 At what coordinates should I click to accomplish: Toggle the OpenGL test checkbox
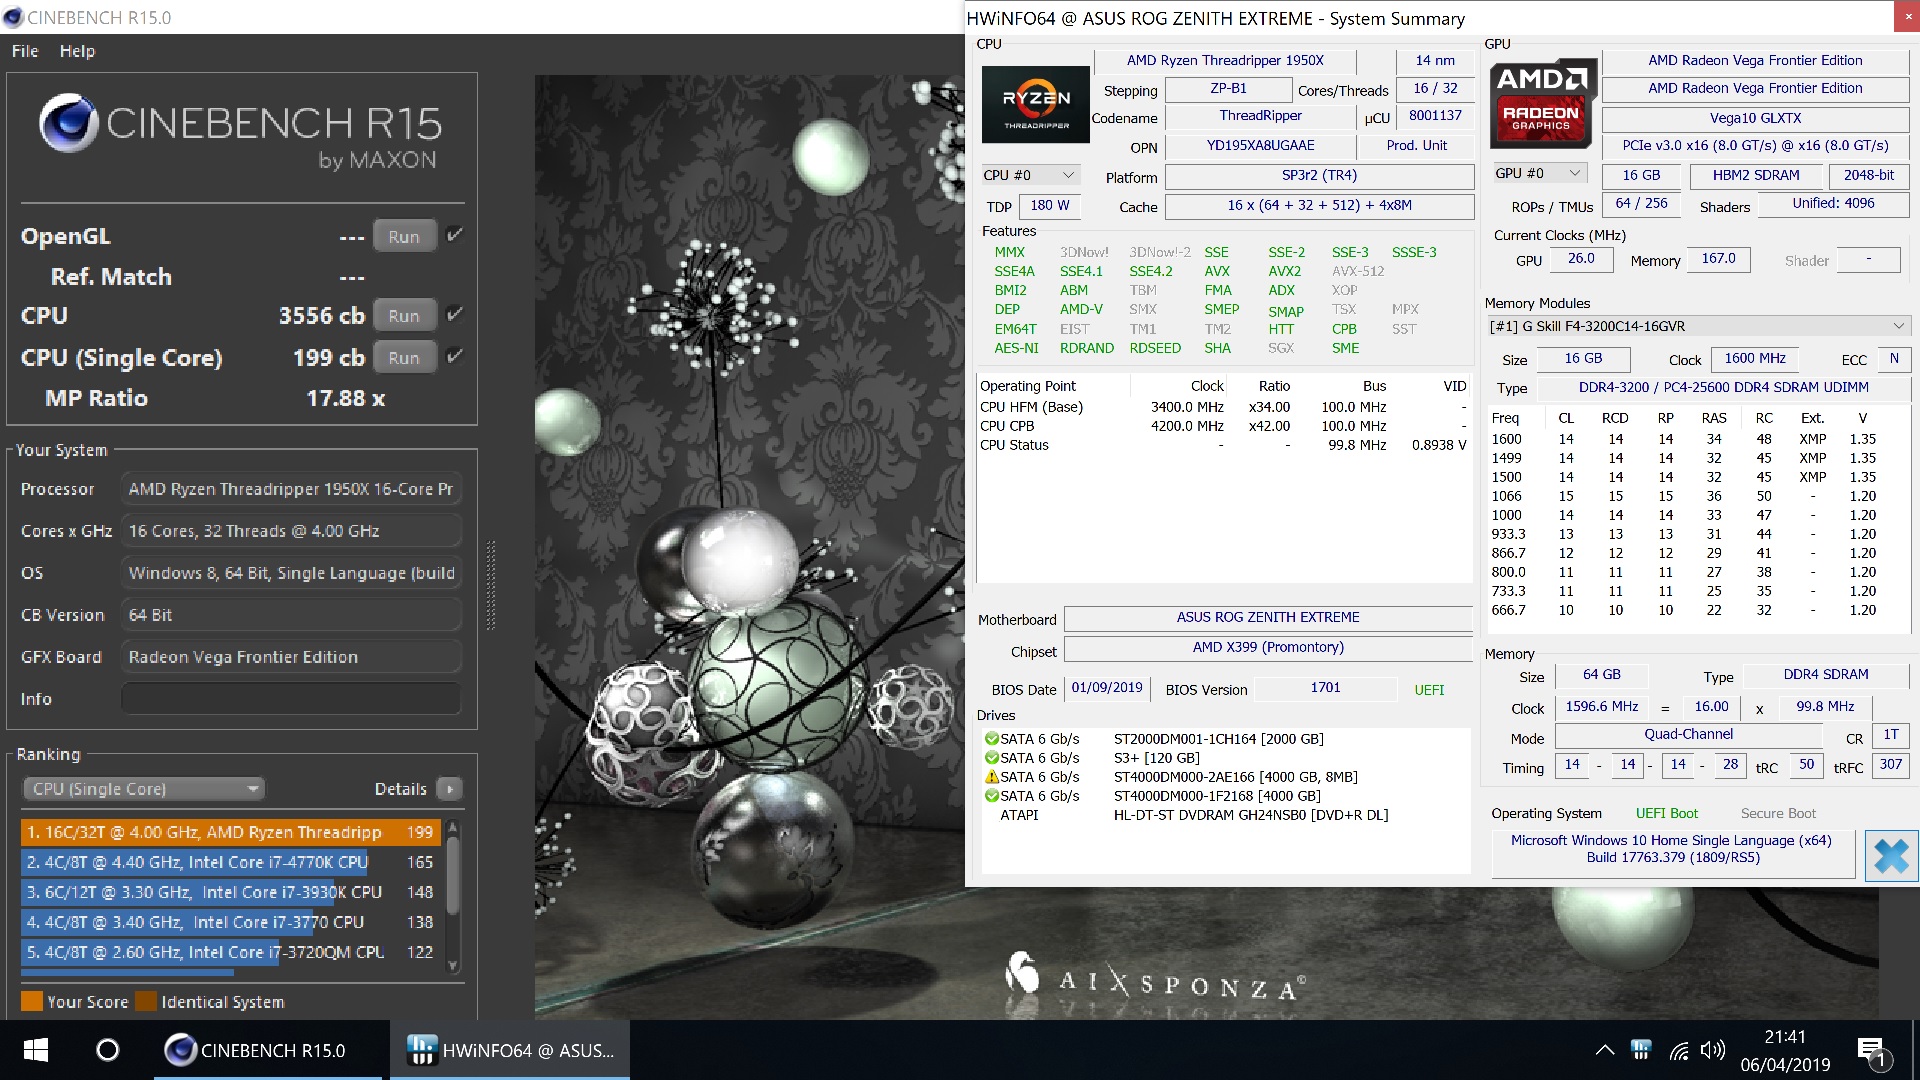pos(455,235)
